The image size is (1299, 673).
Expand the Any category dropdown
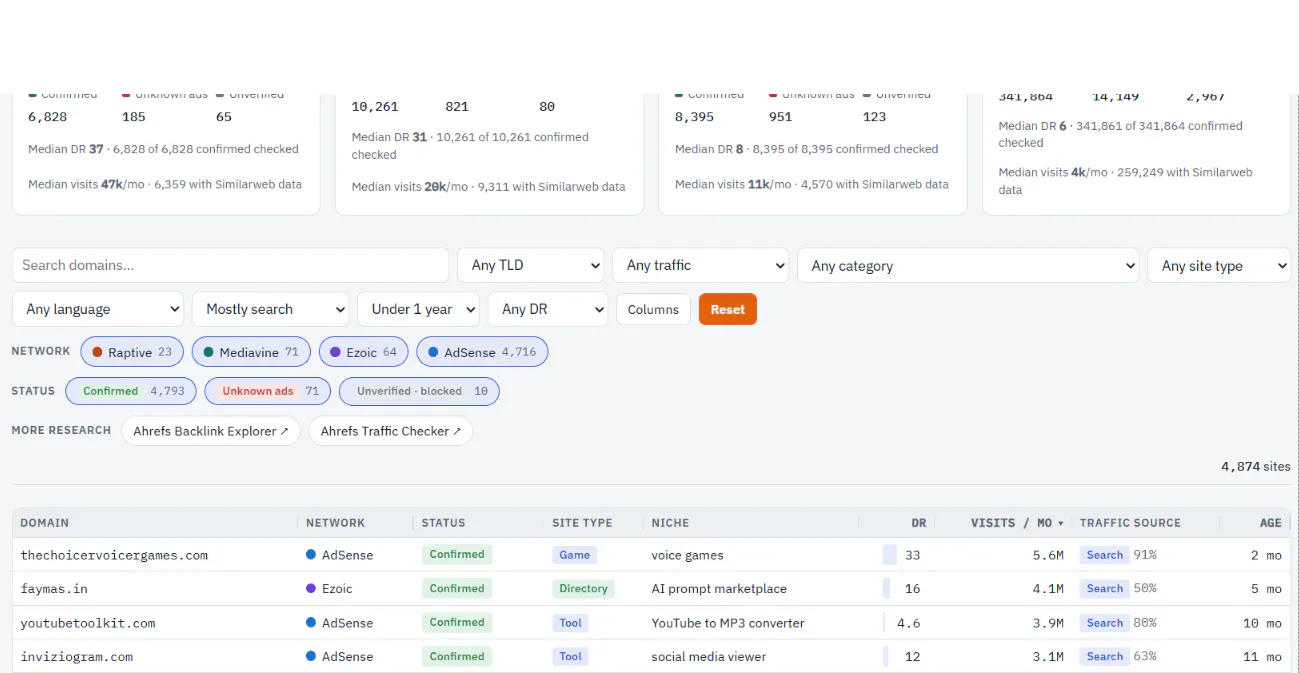[x=968, y=265]
